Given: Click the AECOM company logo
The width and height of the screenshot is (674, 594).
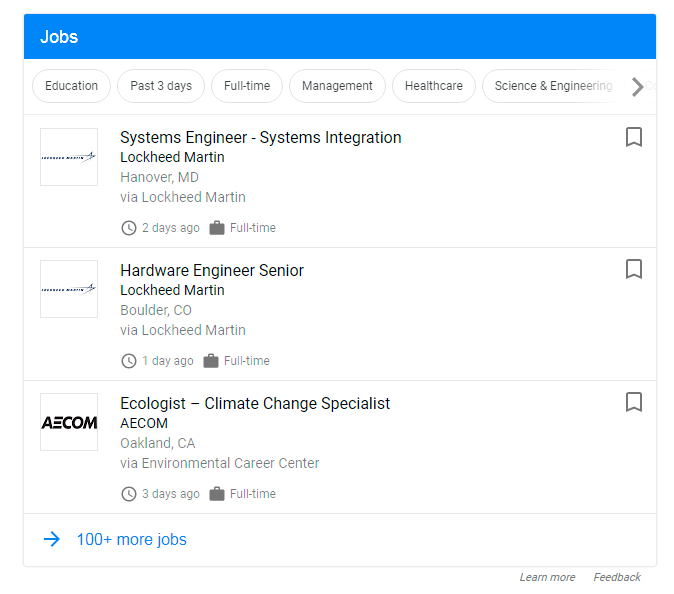Looking at the screenshot, I should [x=69, y=422].
